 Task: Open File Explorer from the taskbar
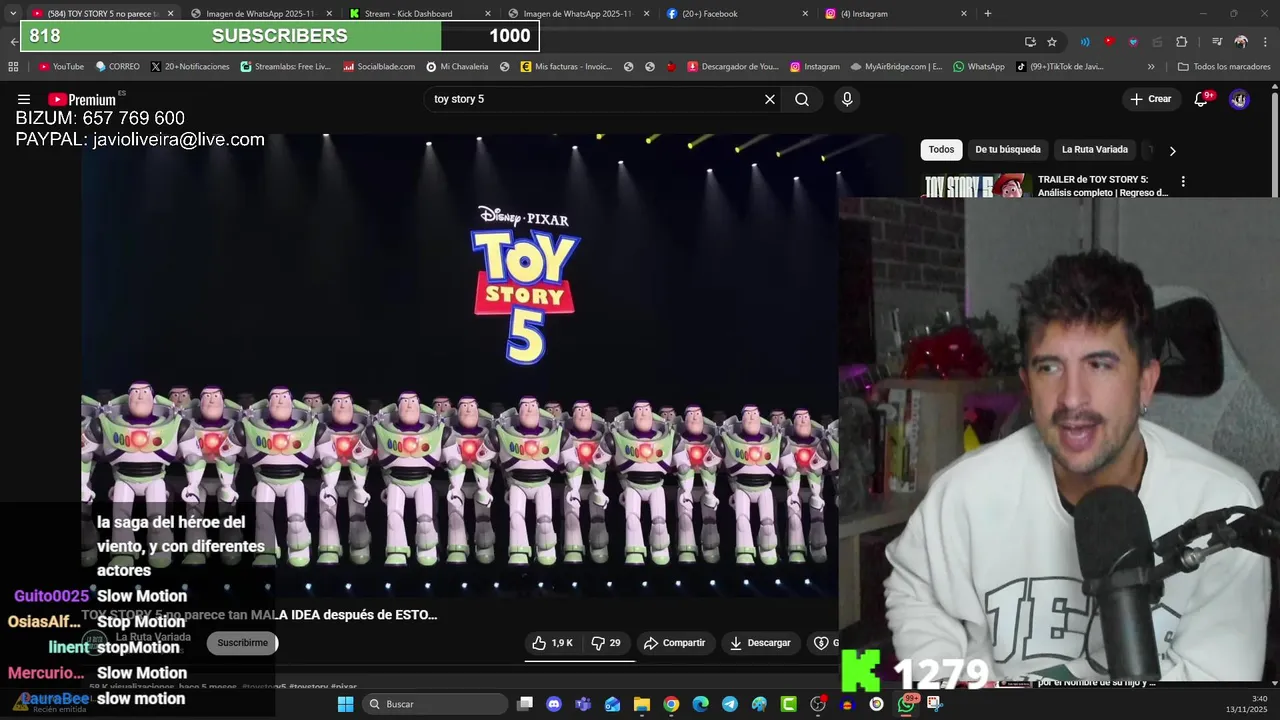pyautogui.click(x=641, y=704)
